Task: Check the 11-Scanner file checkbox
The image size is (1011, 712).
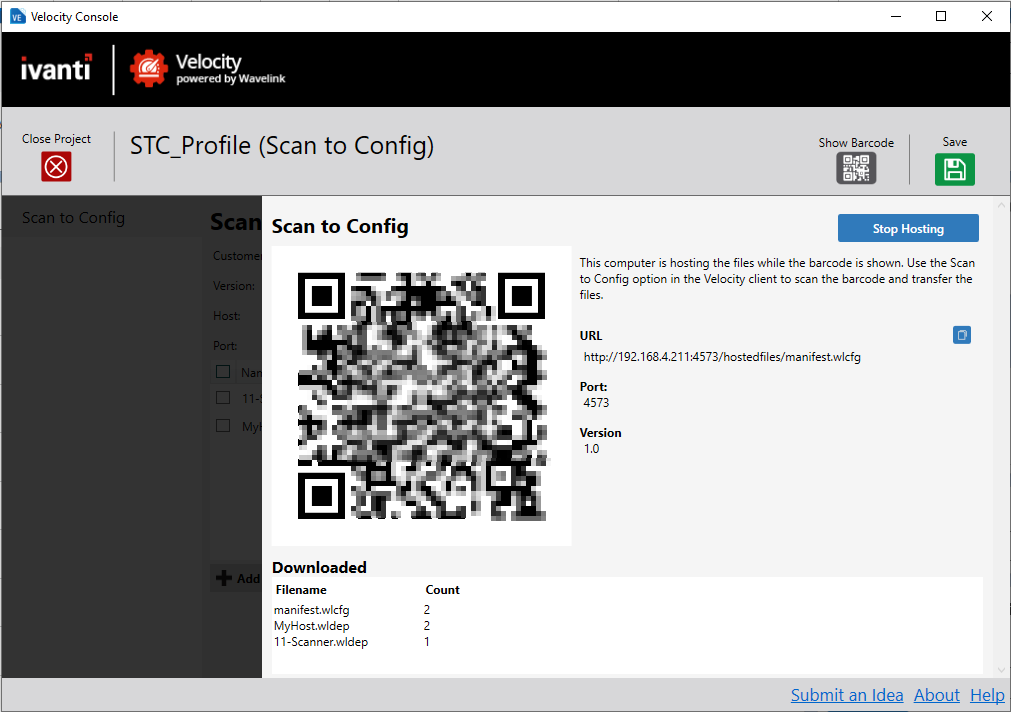Action: (x=222, y=397)
